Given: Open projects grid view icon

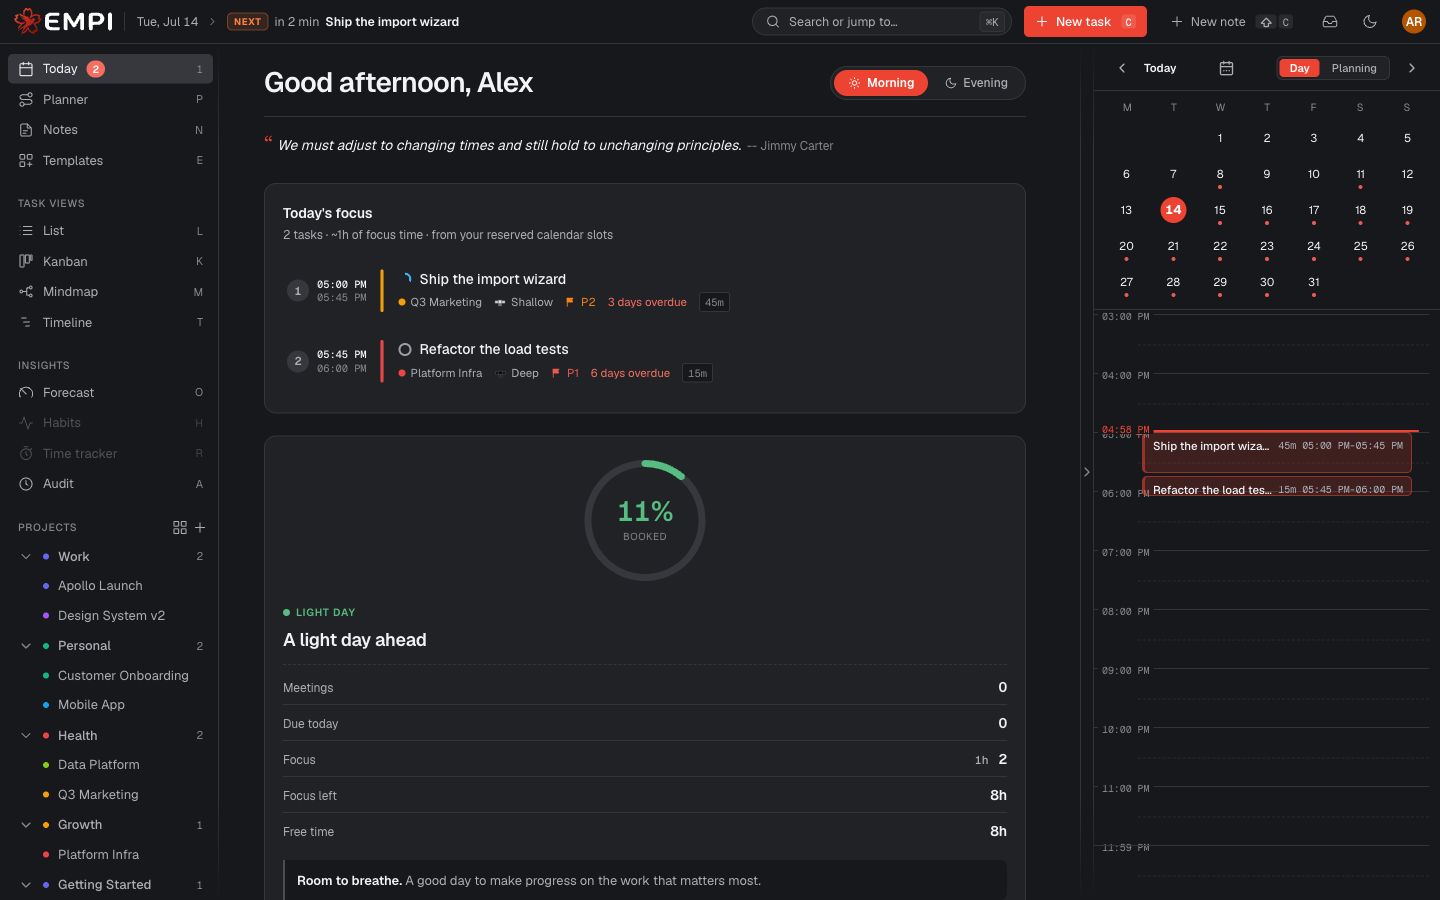Looking at the screenshot, I should click(x=180, y=527).
